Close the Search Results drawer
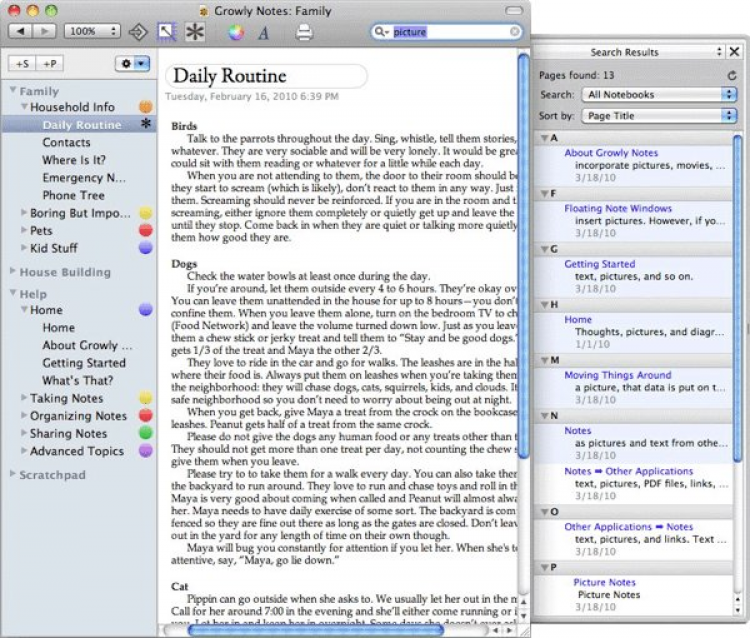This screenshot has height=638, width=750. [x=734, y=51]
